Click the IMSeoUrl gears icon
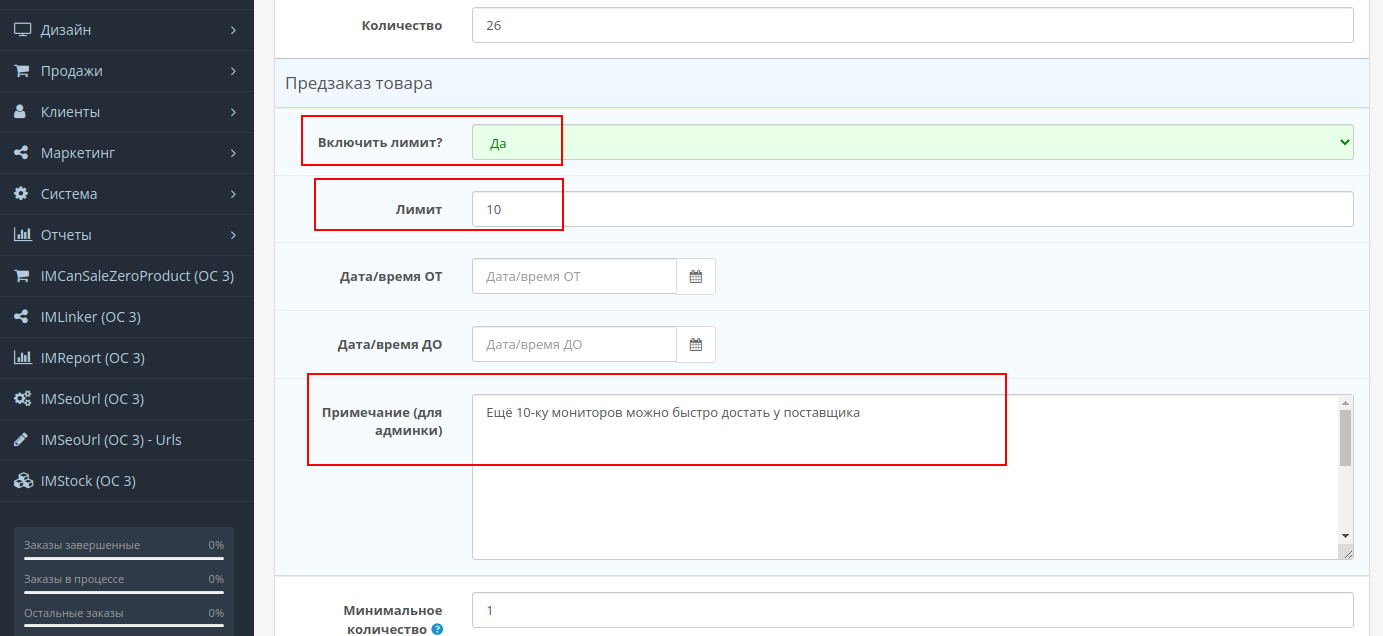Viewport: 1383px width, 636px height. tap(22, 399)
